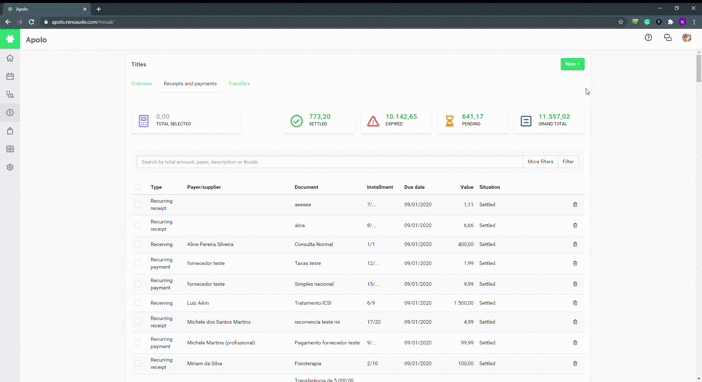Viewport: 702px width, 382px height.
Task: Open the stock bag icon in the sidebar
Action: [10, 131]
